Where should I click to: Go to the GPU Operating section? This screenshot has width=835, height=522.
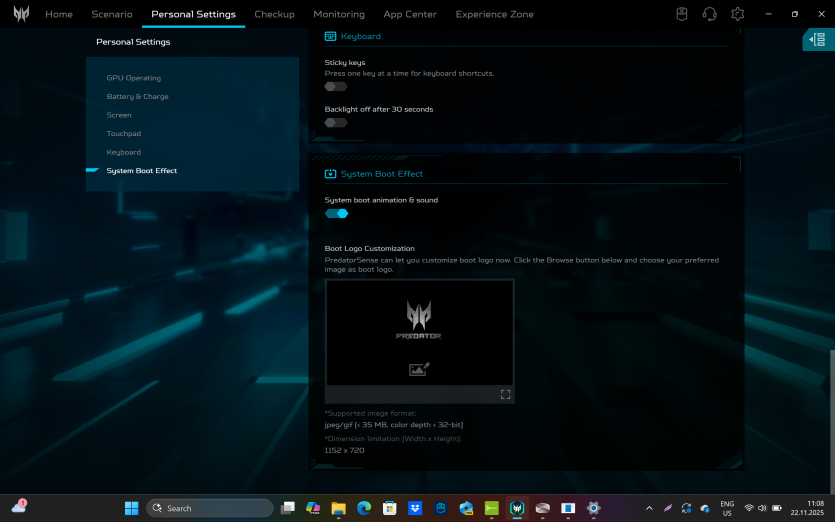click(x=134, y=78)
